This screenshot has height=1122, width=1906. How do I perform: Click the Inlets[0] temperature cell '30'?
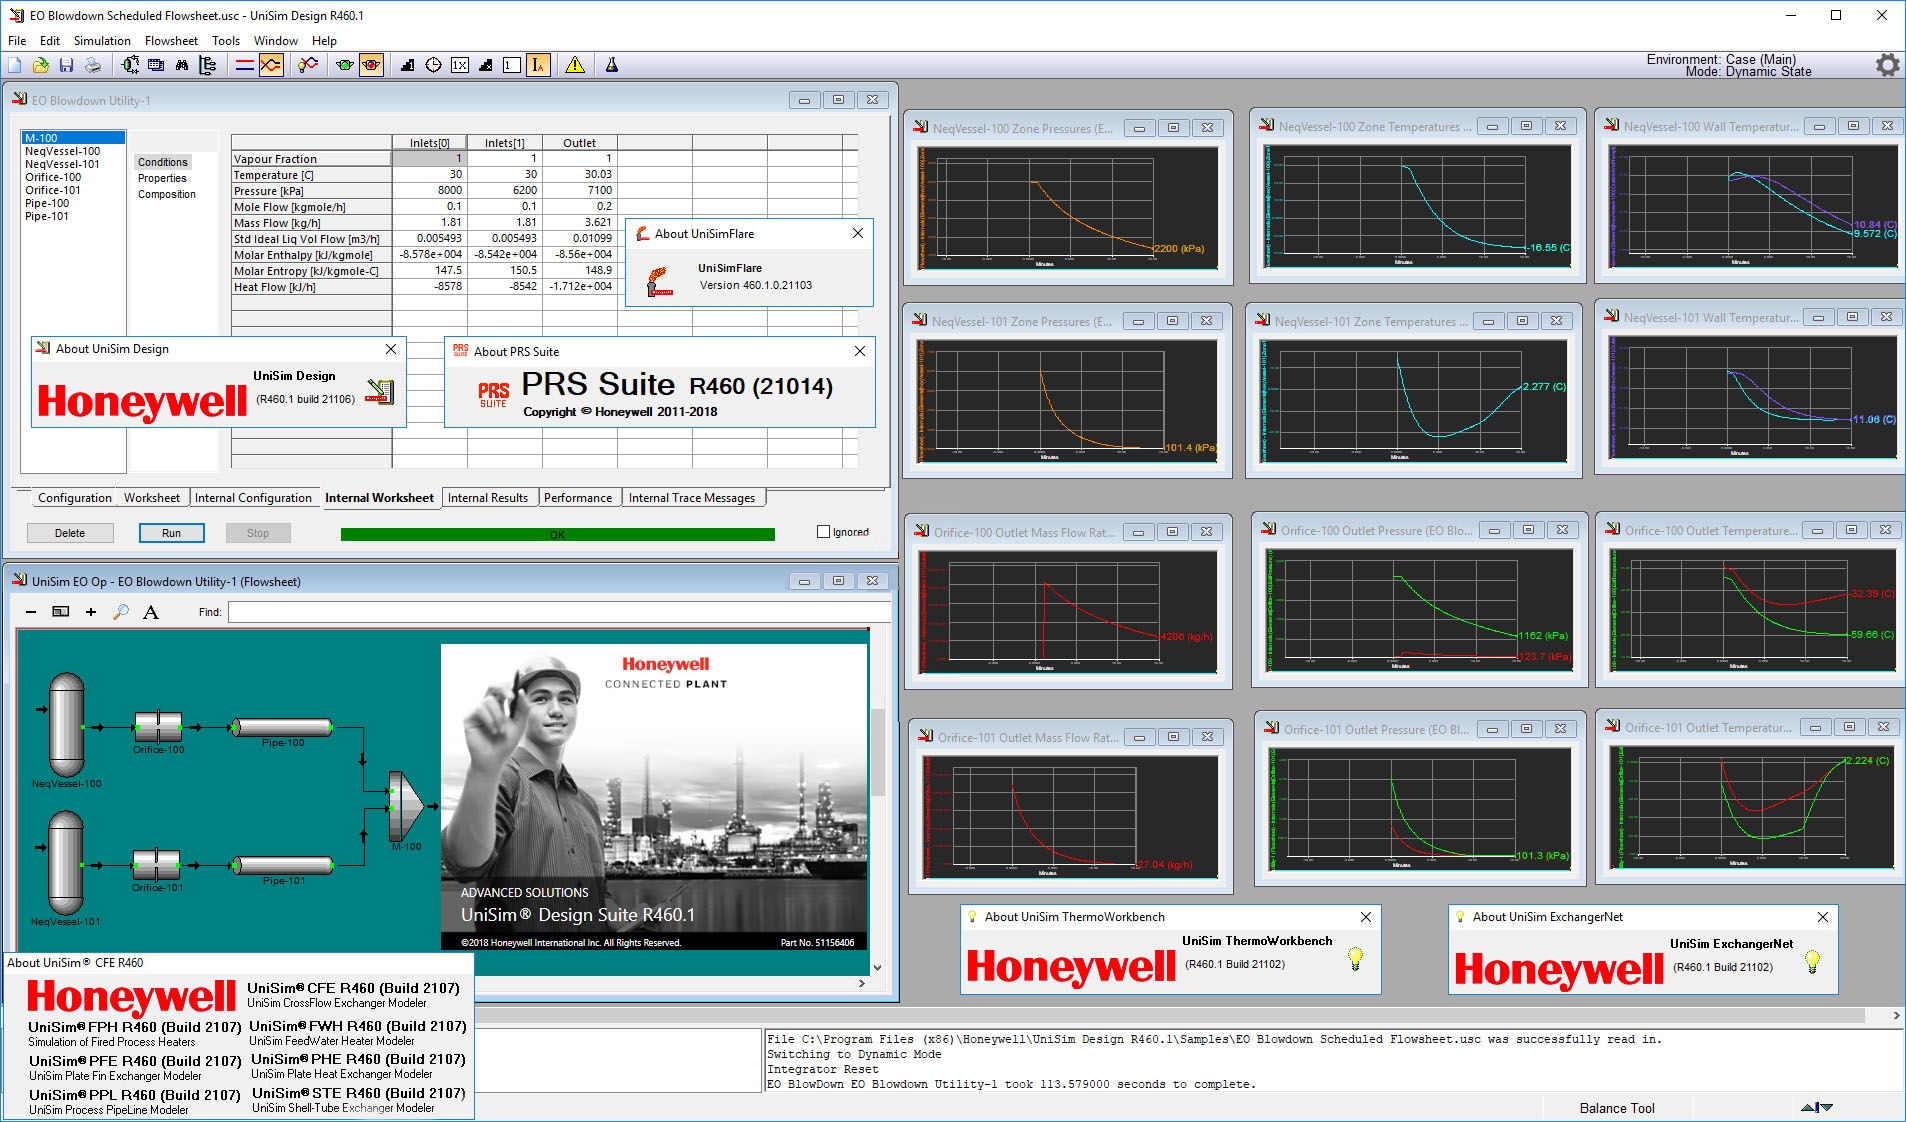pyautogui.click(x=429, y=175)
